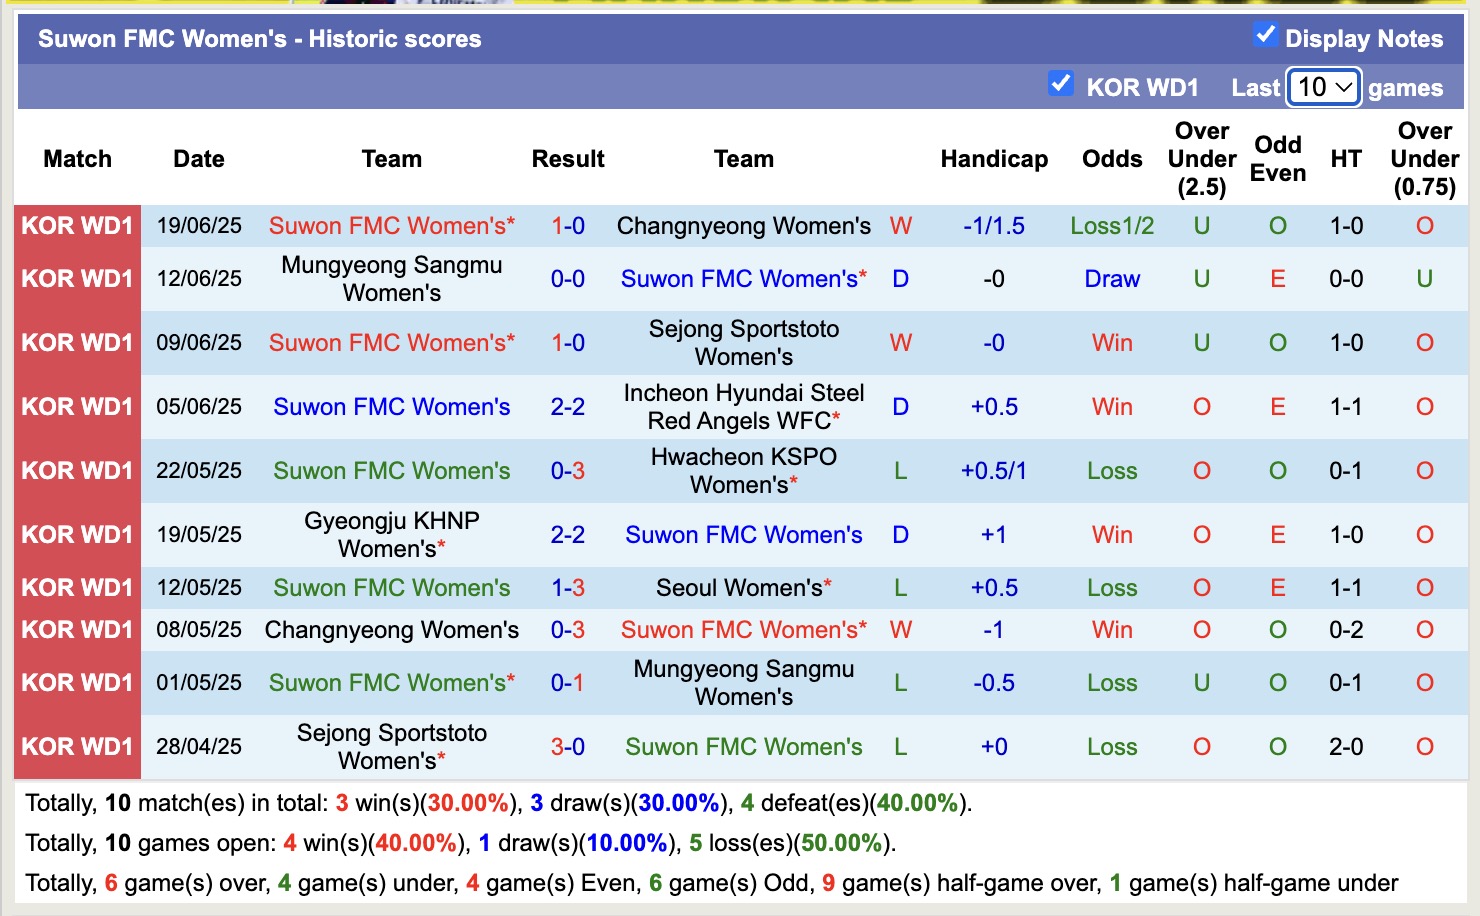Open the last games count dropdown
Screen dimensions: 1480x916
click(x=1322, y=88)
